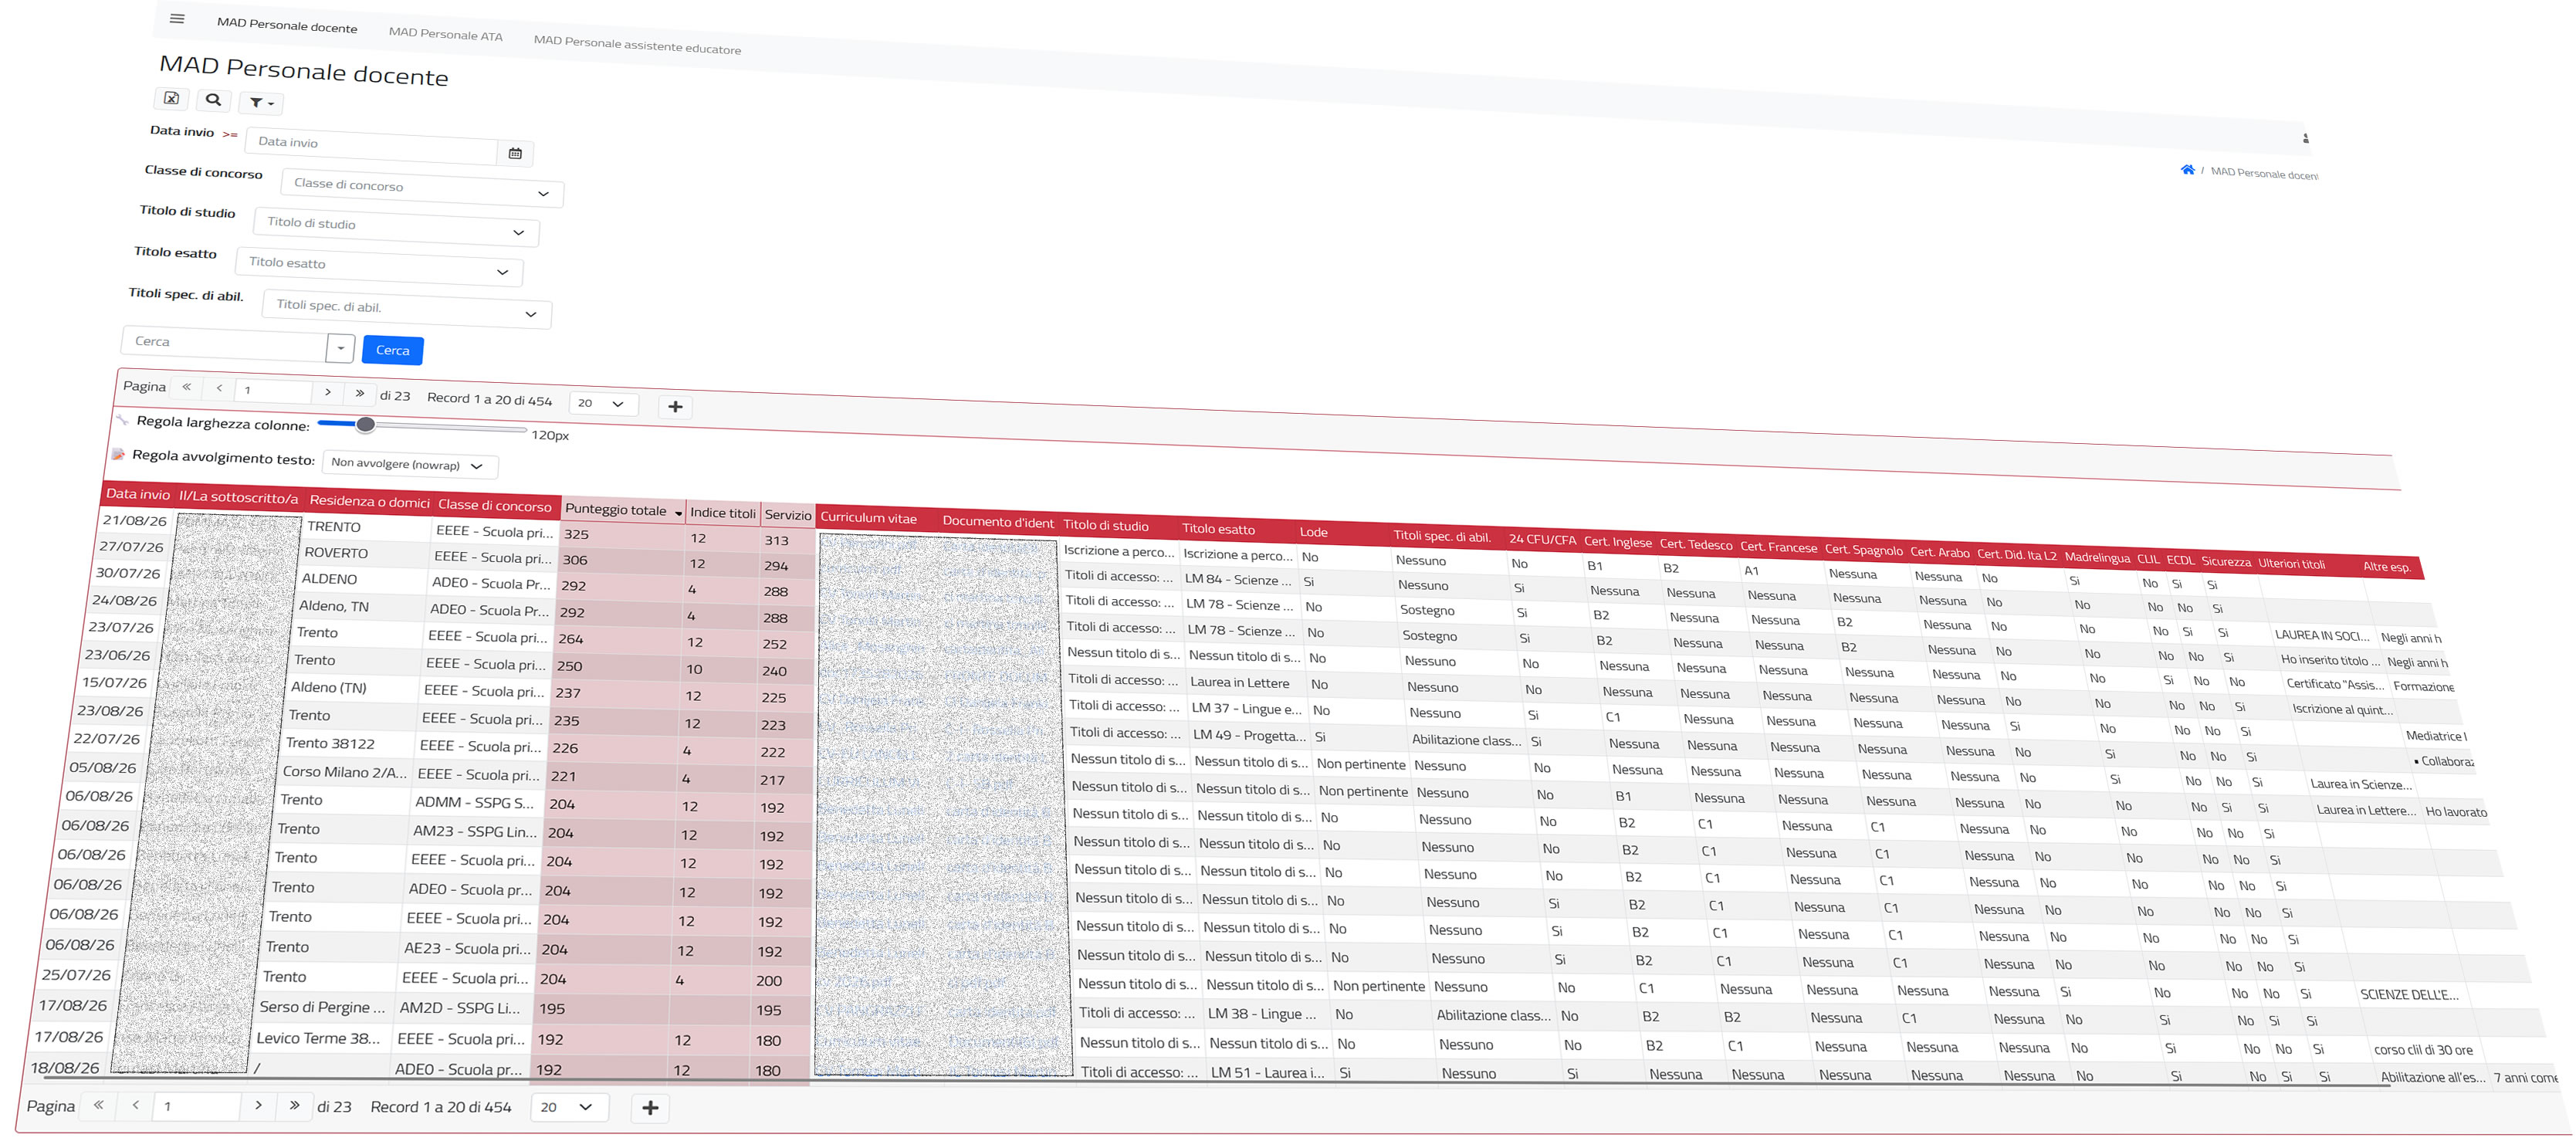Open the Non avvolgere (nowrap) dropdown
2576x1148 pixels.
[409, 464]
